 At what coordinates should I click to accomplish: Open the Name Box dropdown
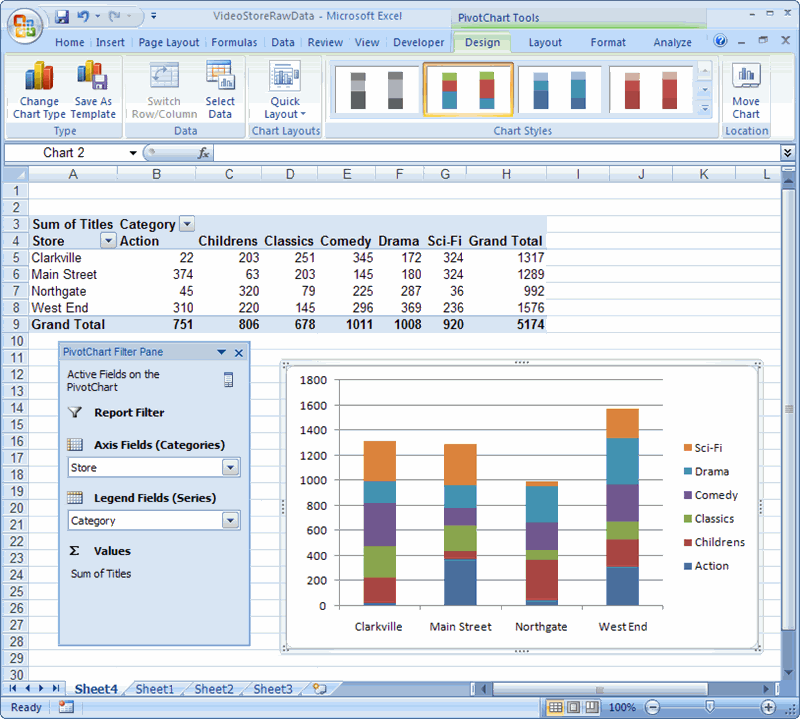pyautogui.click(x=133, y=153)
